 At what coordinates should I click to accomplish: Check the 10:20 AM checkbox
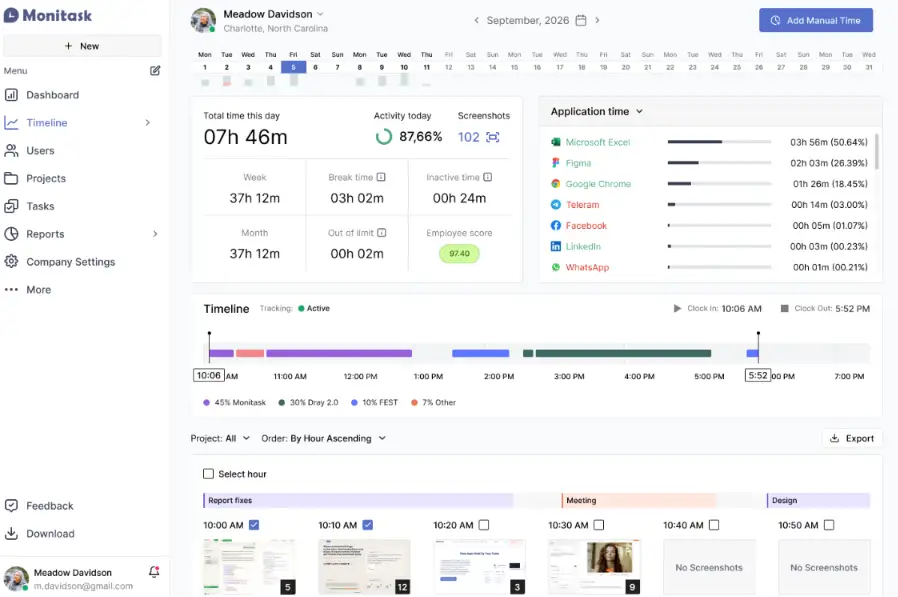tap(484, 525)
